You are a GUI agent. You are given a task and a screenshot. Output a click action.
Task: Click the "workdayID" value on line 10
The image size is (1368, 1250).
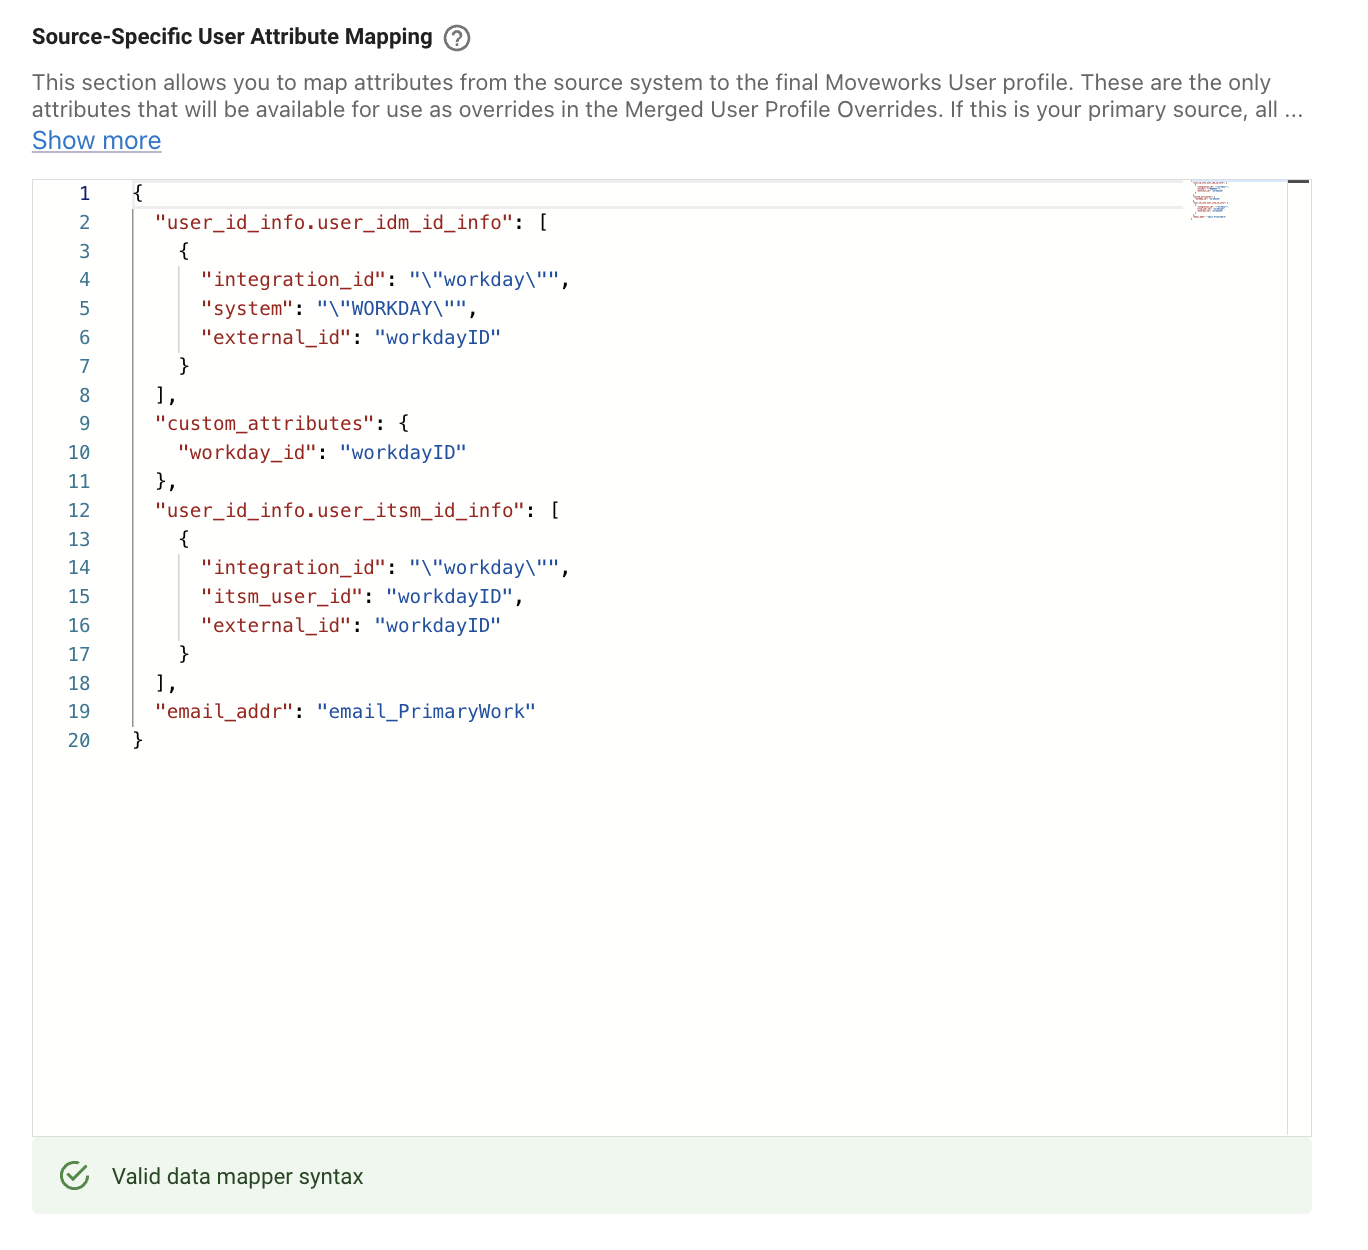pos(403,453)
